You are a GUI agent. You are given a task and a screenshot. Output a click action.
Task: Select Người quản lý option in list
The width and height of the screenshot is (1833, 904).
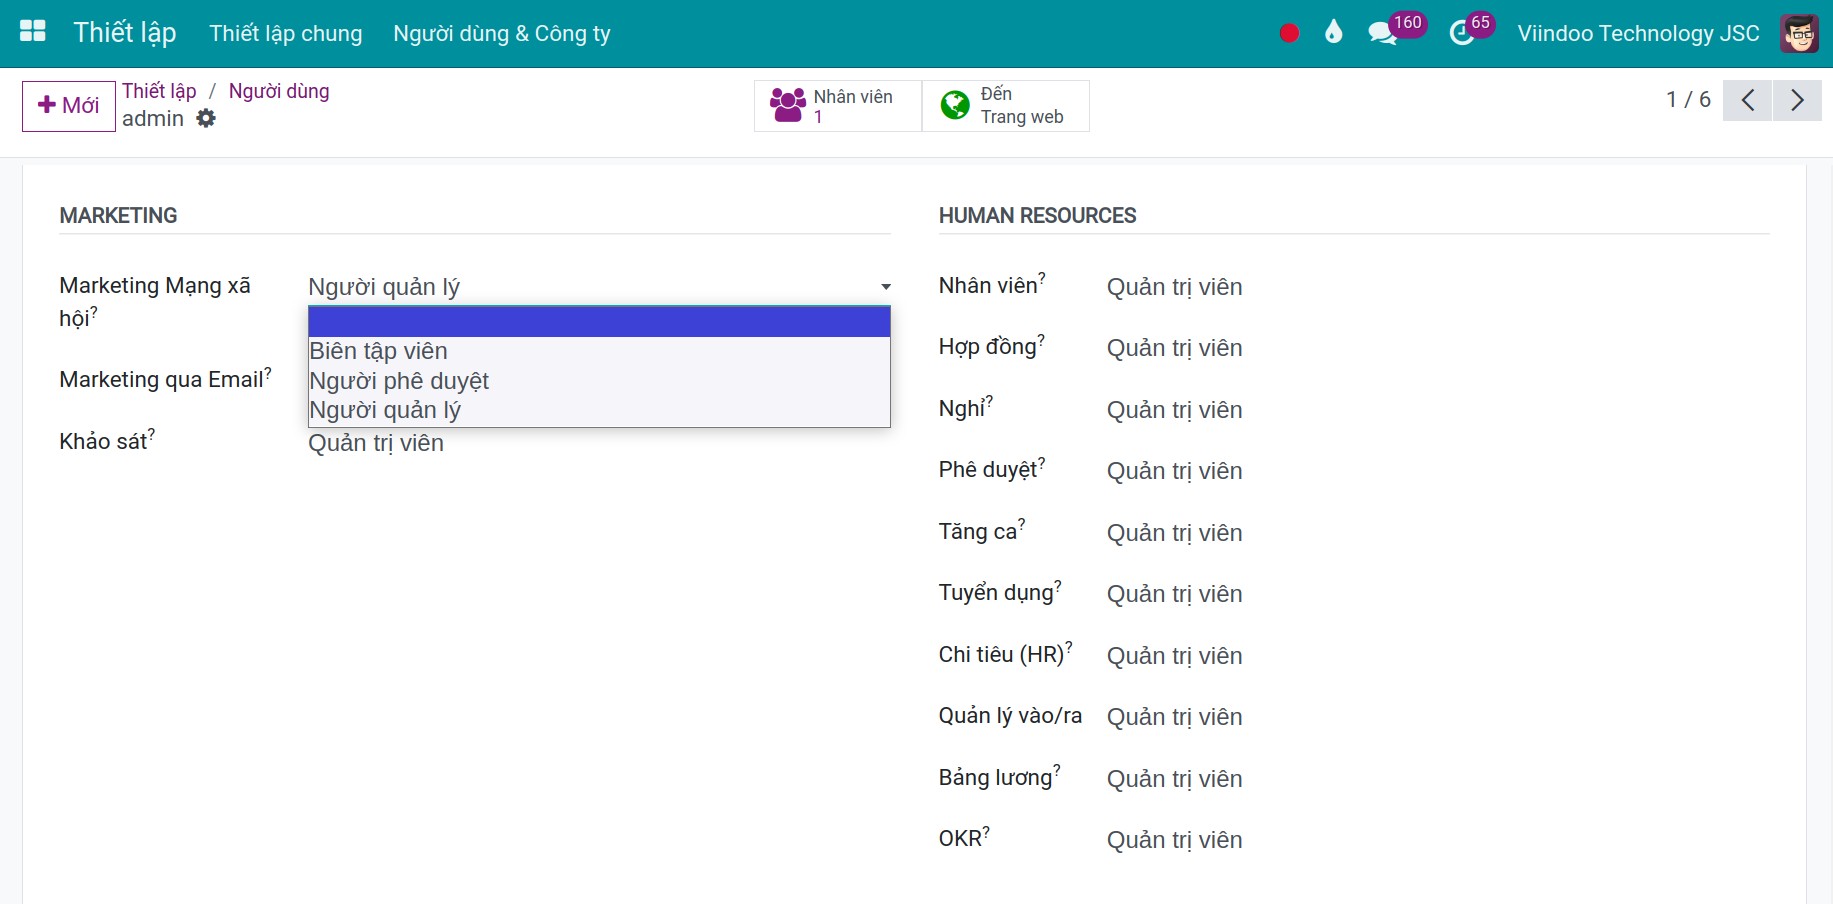[x=599, y=410]
